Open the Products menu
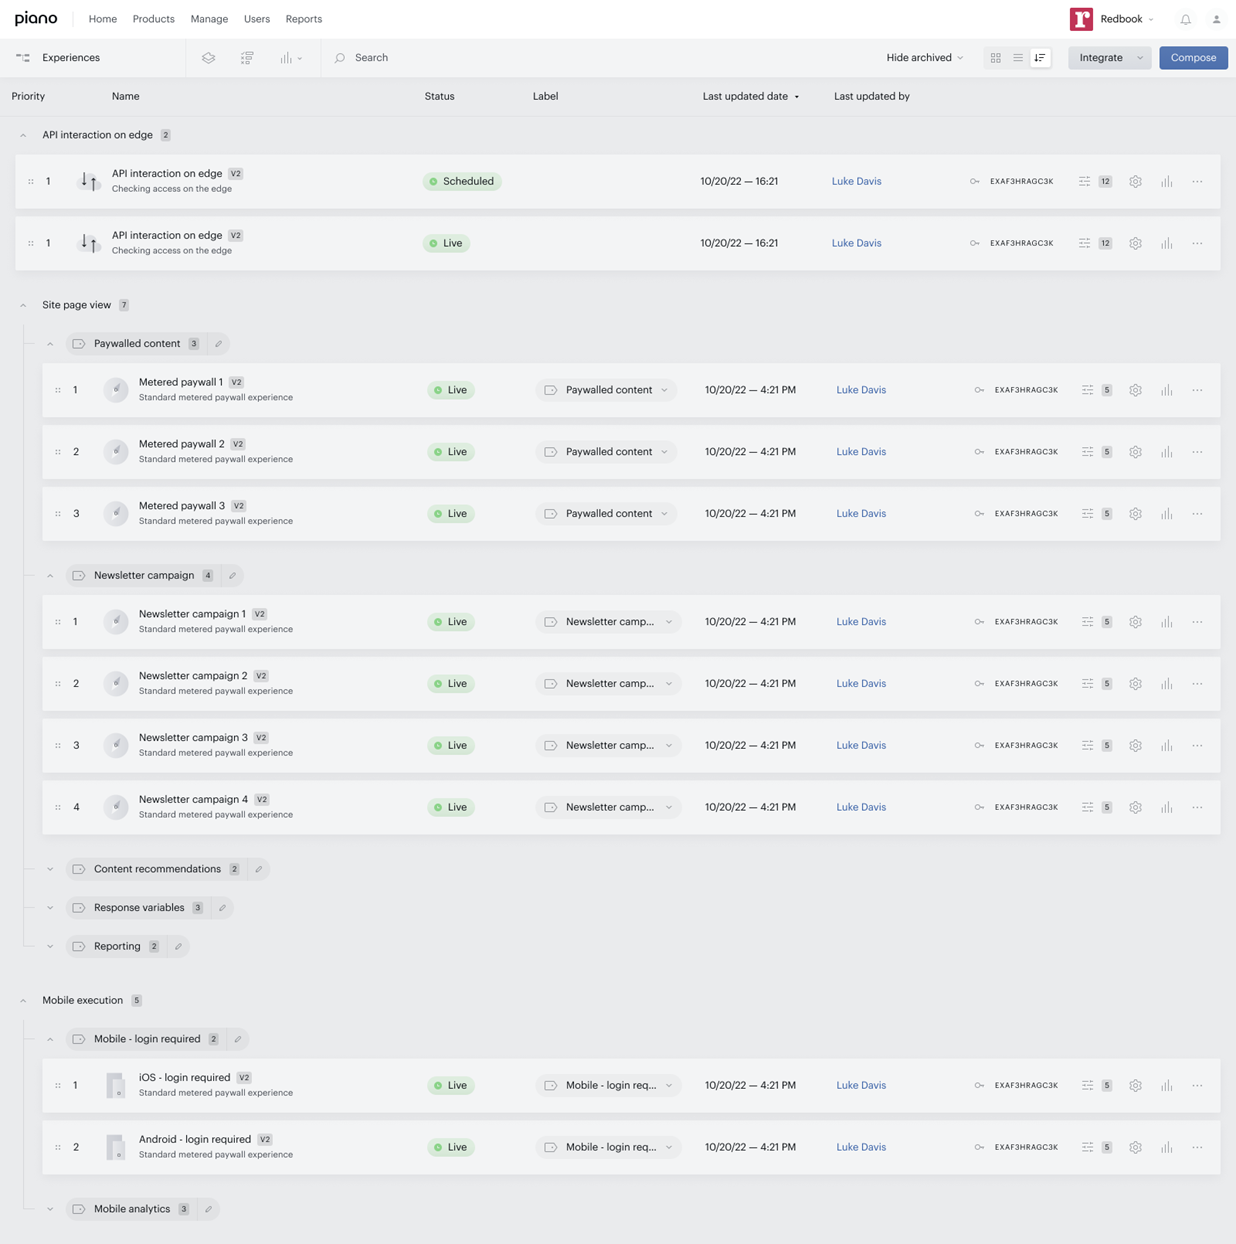This screenshot has width=1236, height=1244. [x=153, y=19]
